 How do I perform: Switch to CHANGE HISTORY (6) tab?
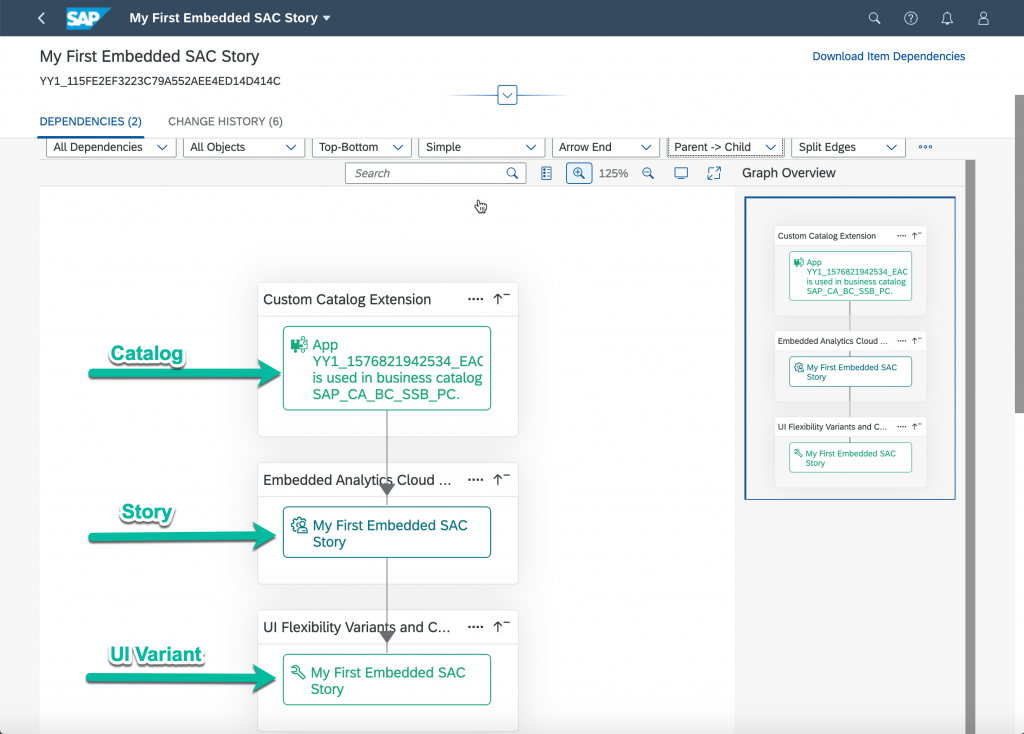click(225, 121)
